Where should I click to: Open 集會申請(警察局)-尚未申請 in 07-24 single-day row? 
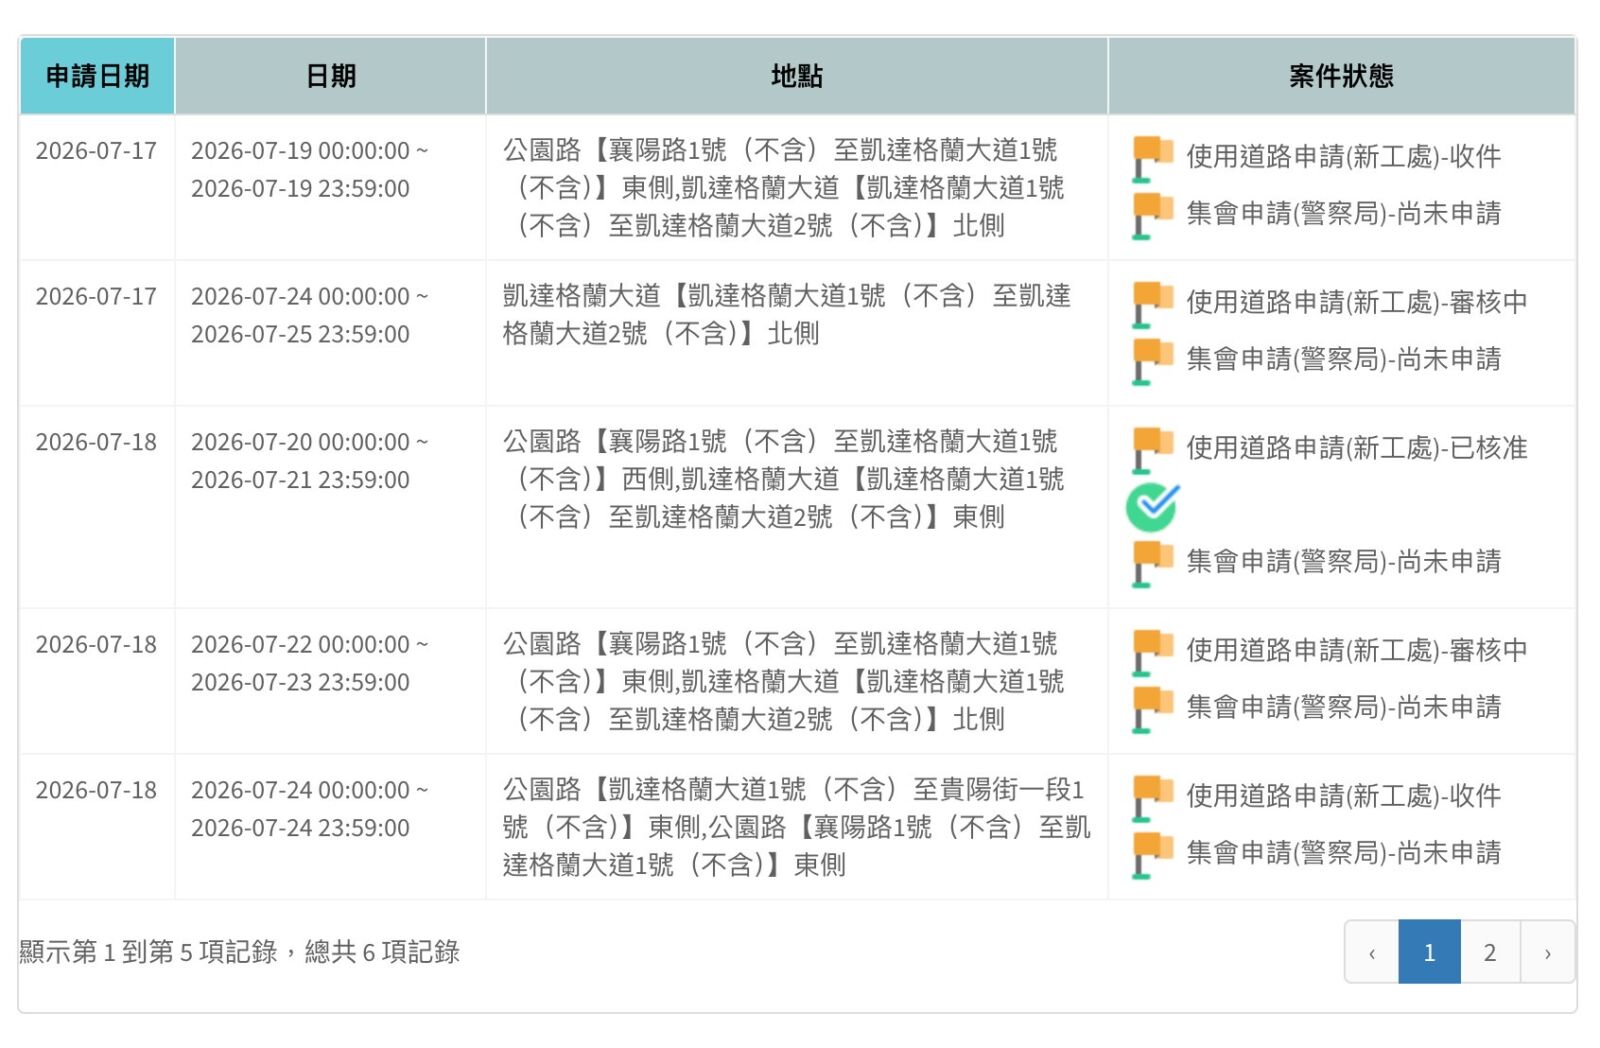coord(1344,854)
